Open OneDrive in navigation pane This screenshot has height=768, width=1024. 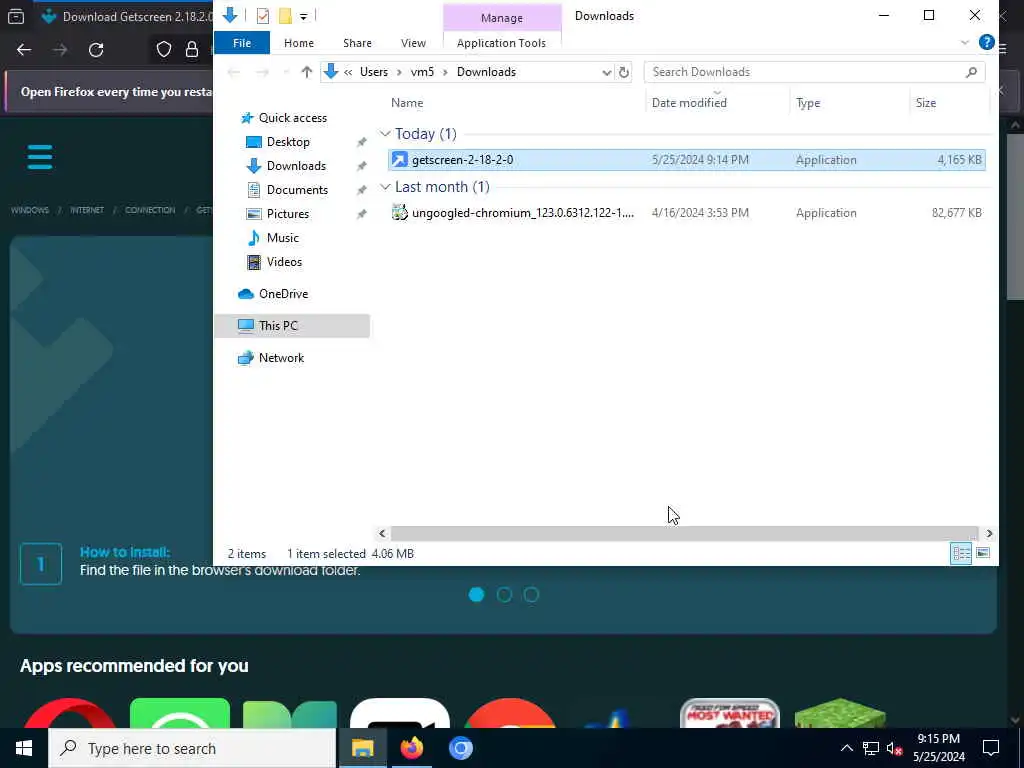point(283,294)
